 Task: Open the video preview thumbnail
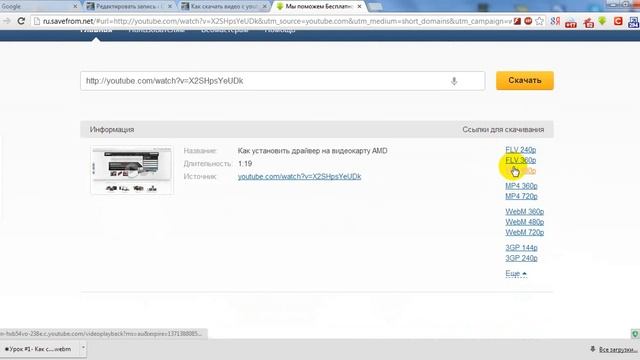(132, 170)
